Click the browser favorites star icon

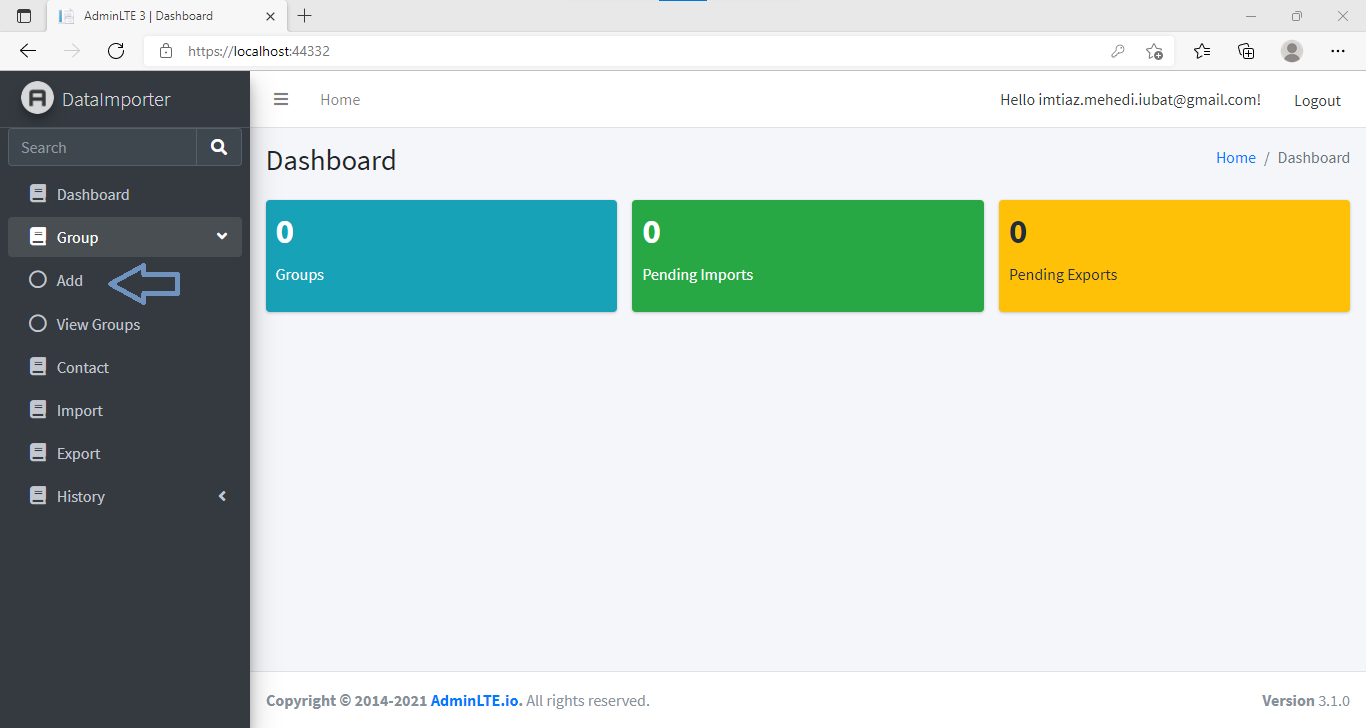1201,50
